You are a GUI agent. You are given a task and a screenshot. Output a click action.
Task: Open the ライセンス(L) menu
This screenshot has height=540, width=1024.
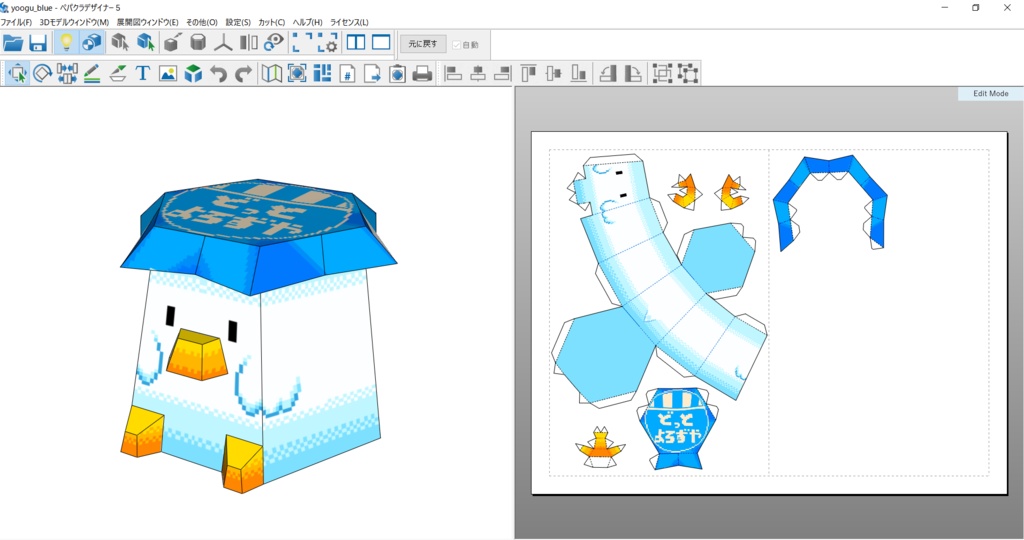349,22
